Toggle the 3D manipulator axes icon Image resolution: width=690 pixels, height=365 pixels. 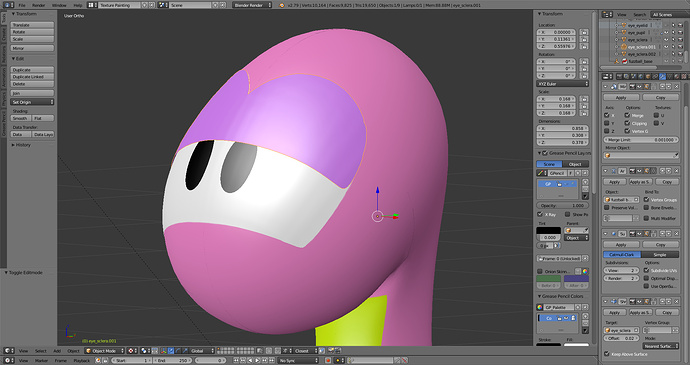tap(164, 351)
